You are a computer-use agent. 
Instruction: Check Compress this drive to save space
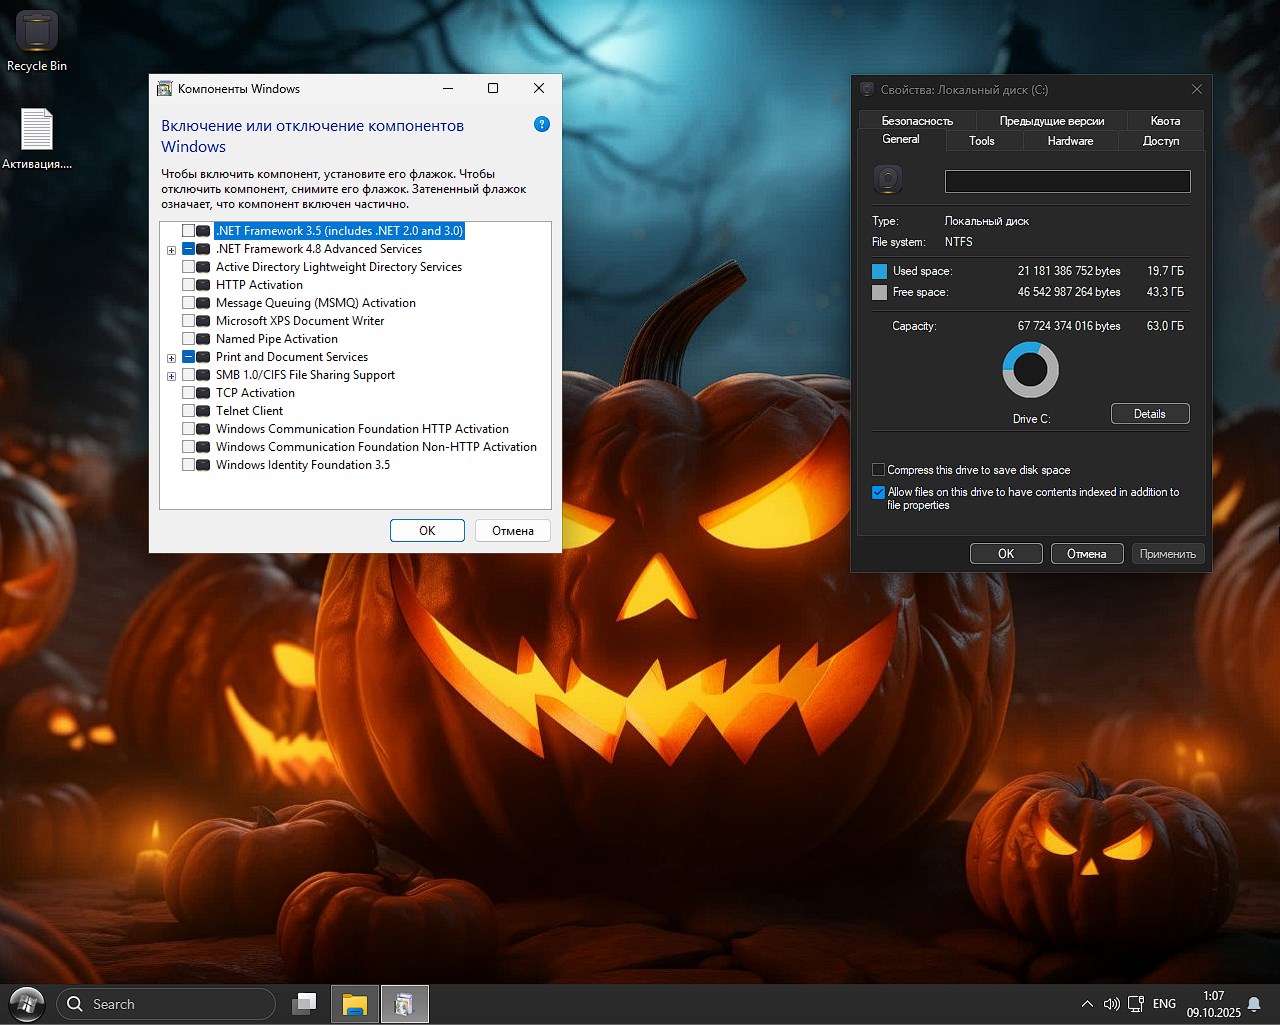click(x=878, y=470)
